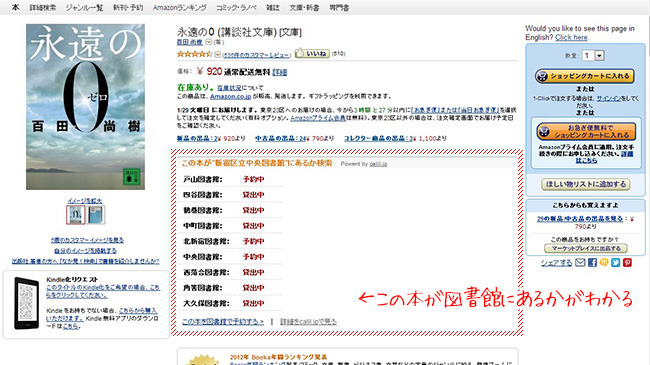The image size is (650, 365).
Task: Click the いいね like button
Action: (312, 54)
